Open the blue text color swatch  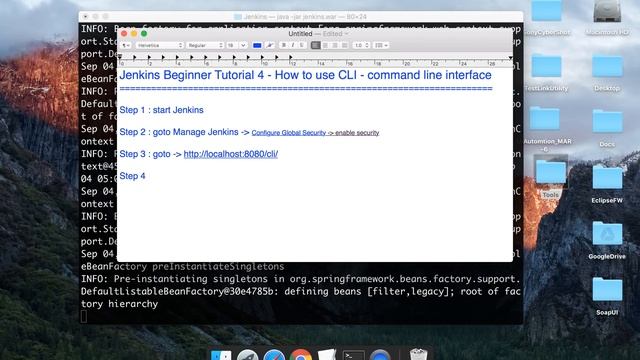(257, 45)
